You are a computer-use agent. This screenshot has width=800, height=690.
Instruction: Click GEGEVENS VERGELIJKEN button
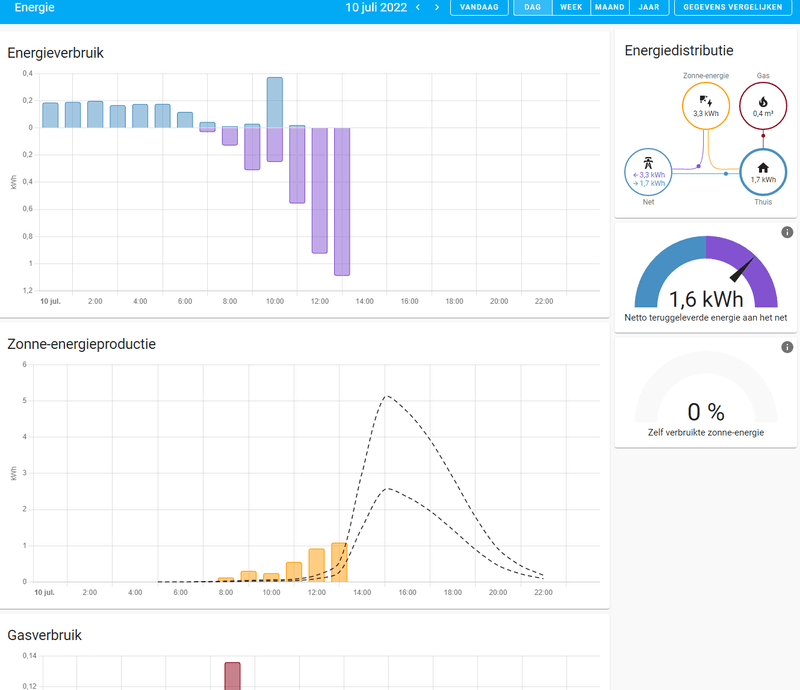(x=733, y=7)
